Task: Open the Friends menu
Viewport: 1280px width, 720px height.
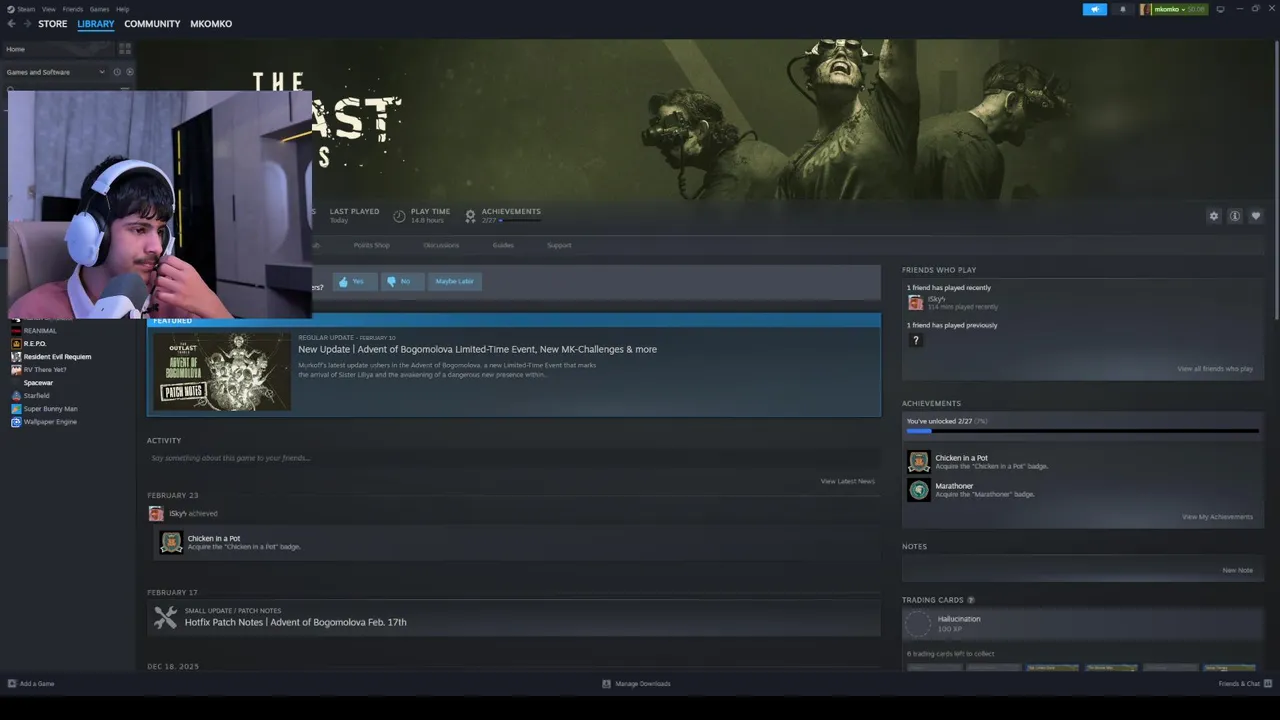Action: point(73,9)
